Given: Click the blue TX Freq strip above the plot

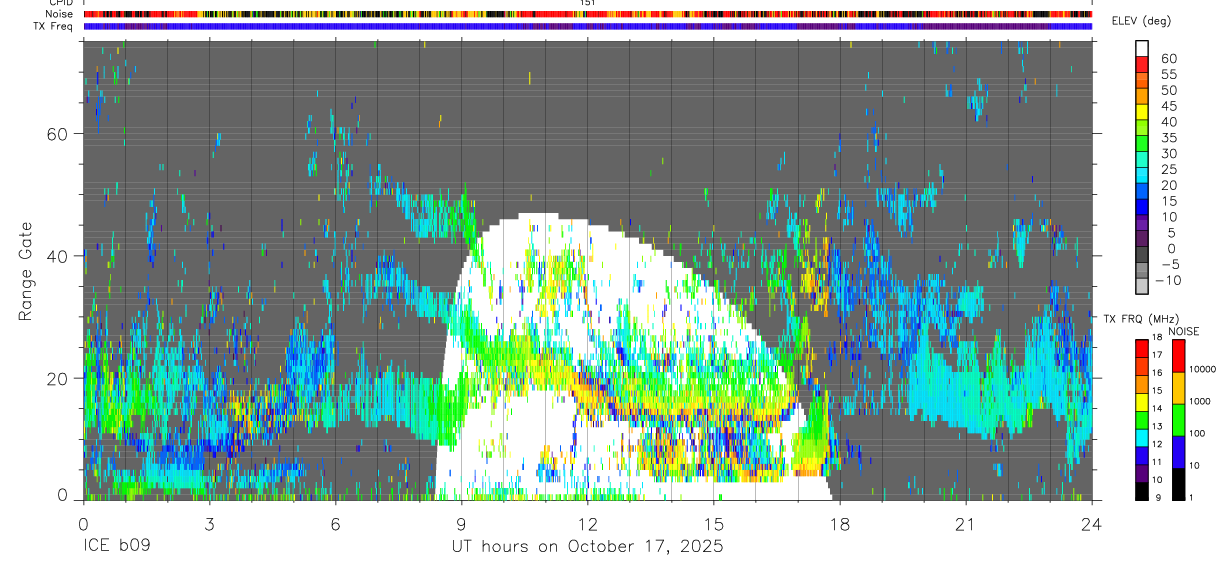Looking at the screenshot, I should [x=588, y=26].
